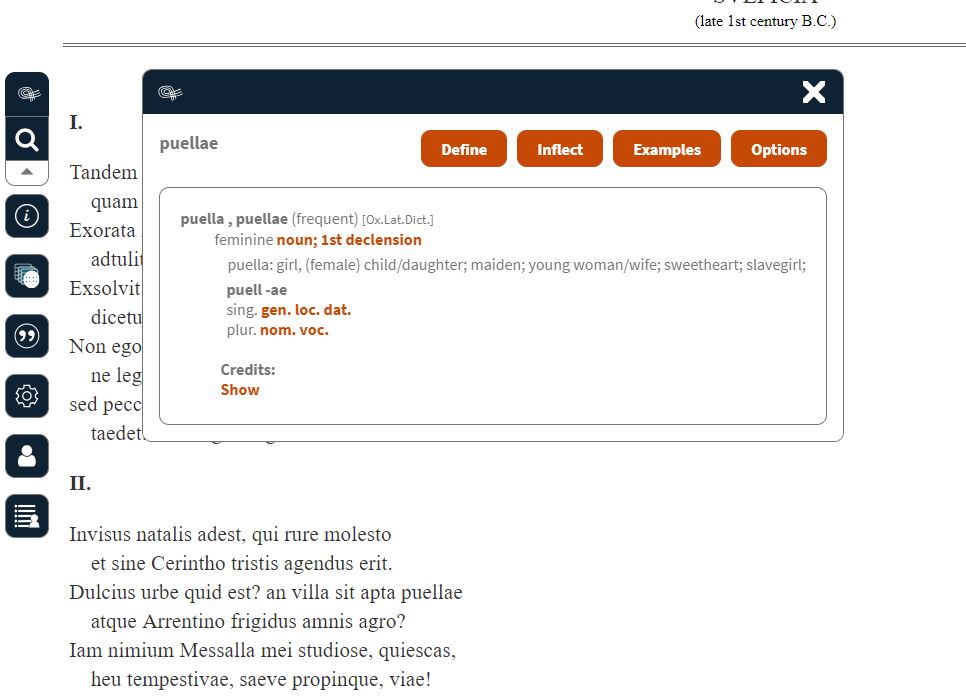Open the inflection tables panel

point(26,276)
